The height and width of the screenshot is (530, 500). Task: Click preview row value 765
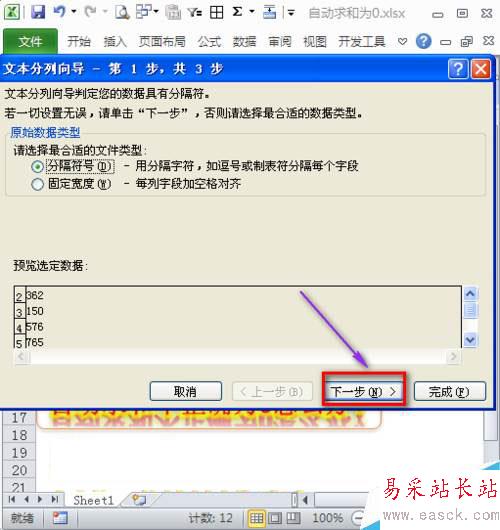(35, 342)
